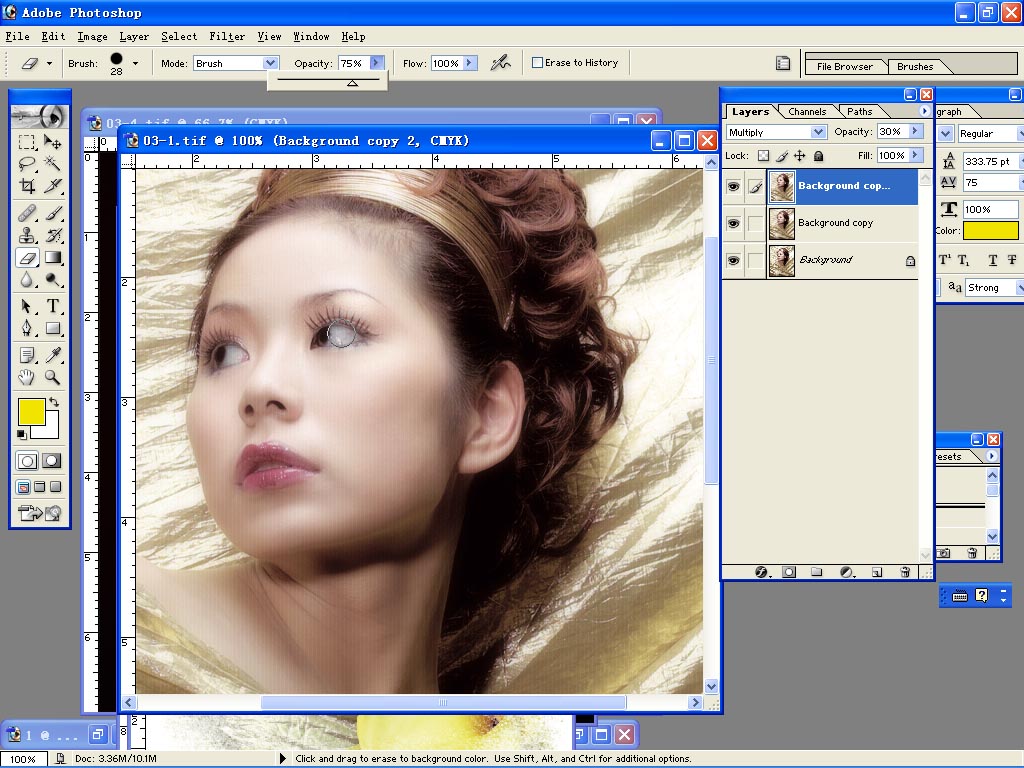Select the Eyedropper tool
The image size is (1024, 768).
tap(52, 355)
